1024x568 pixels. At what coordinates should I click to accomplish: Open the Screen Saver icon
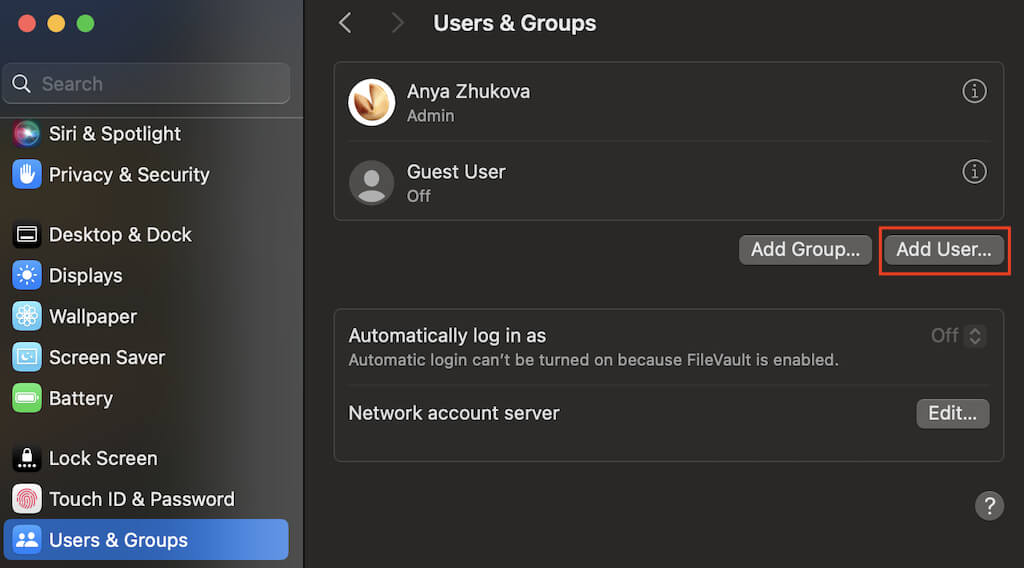pyautogui.click(x=27, y=357)
